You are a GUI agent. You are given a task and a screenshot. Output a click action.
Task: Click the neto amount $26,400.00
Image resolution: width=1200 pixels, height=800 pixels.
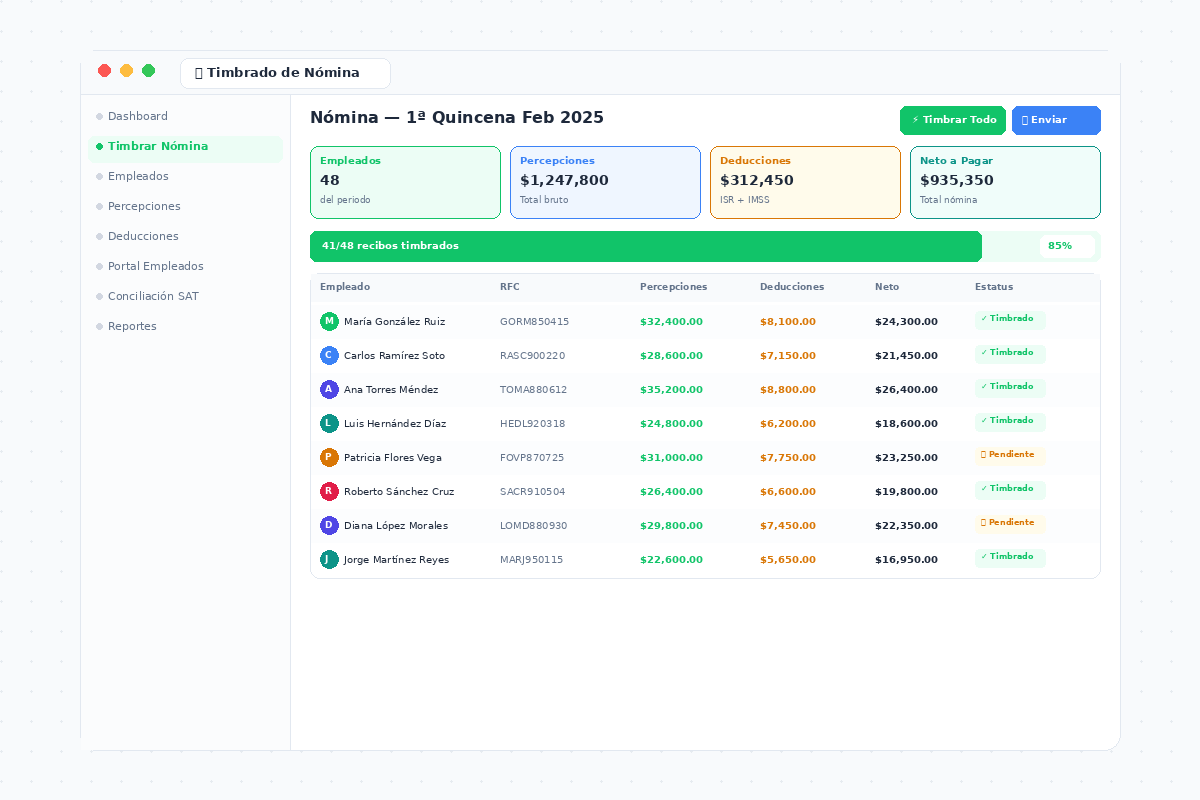click(x=906, y=390)
